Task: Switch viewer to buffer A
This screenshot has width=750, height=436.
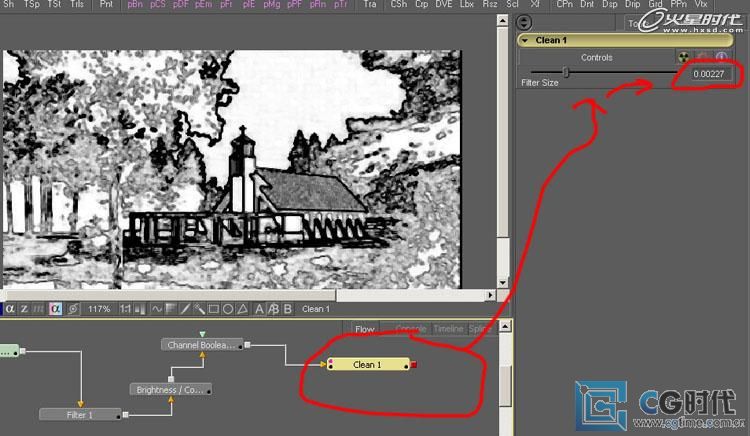Action: pos(260,309)
